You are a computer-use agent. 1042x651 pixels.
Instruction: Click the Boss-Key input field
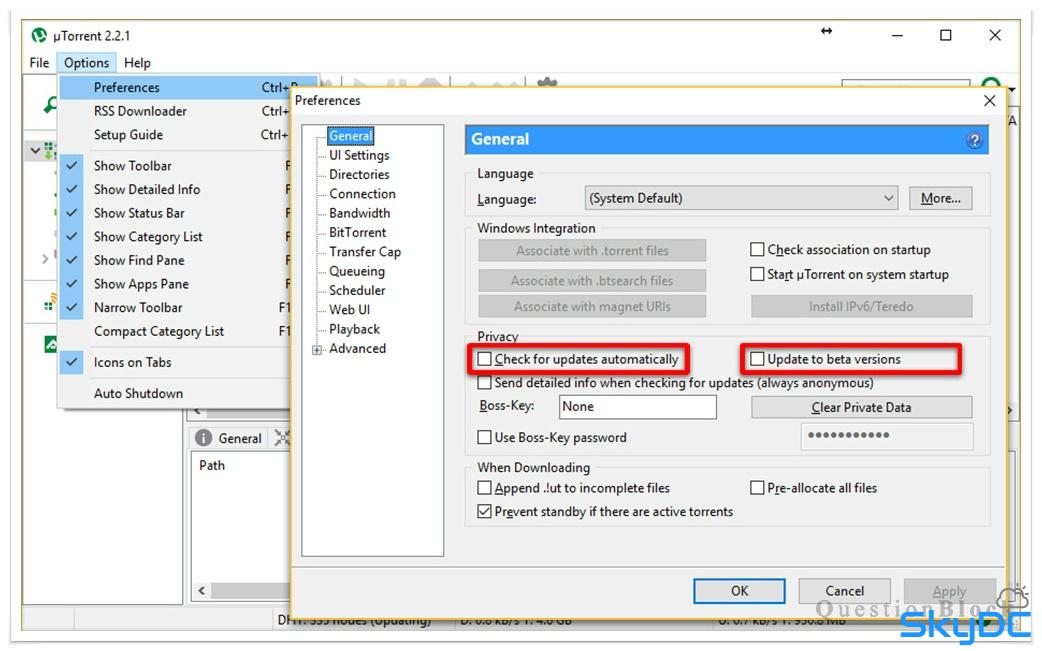click(637, 407)
